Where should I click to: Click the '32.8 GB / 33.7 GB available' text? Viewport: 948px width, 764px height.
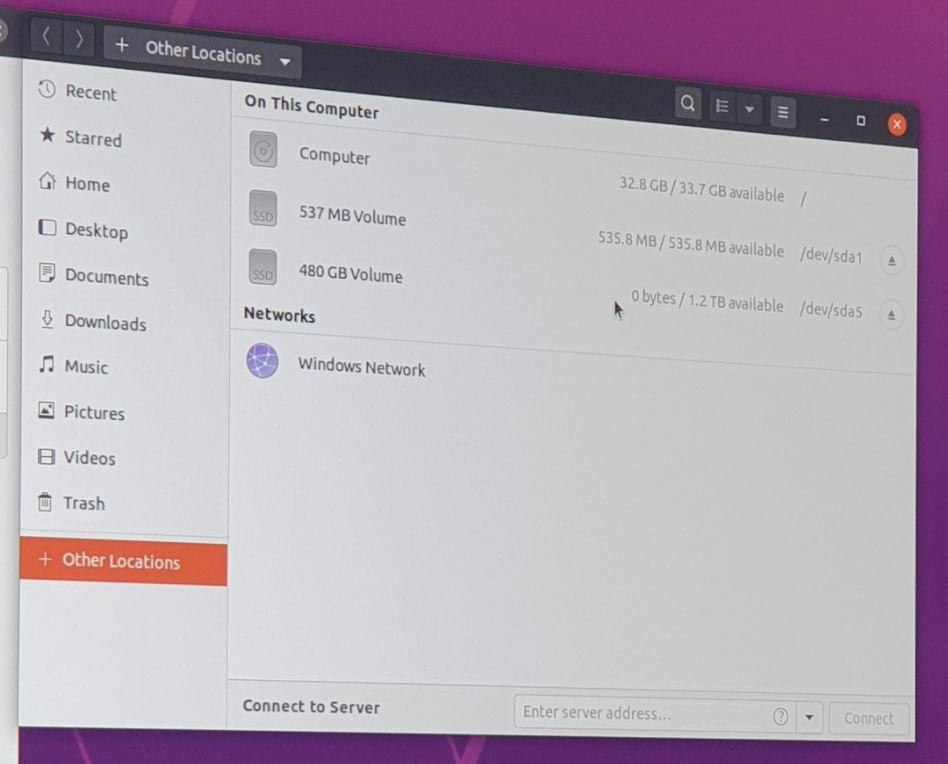click(x=701, y=189)
